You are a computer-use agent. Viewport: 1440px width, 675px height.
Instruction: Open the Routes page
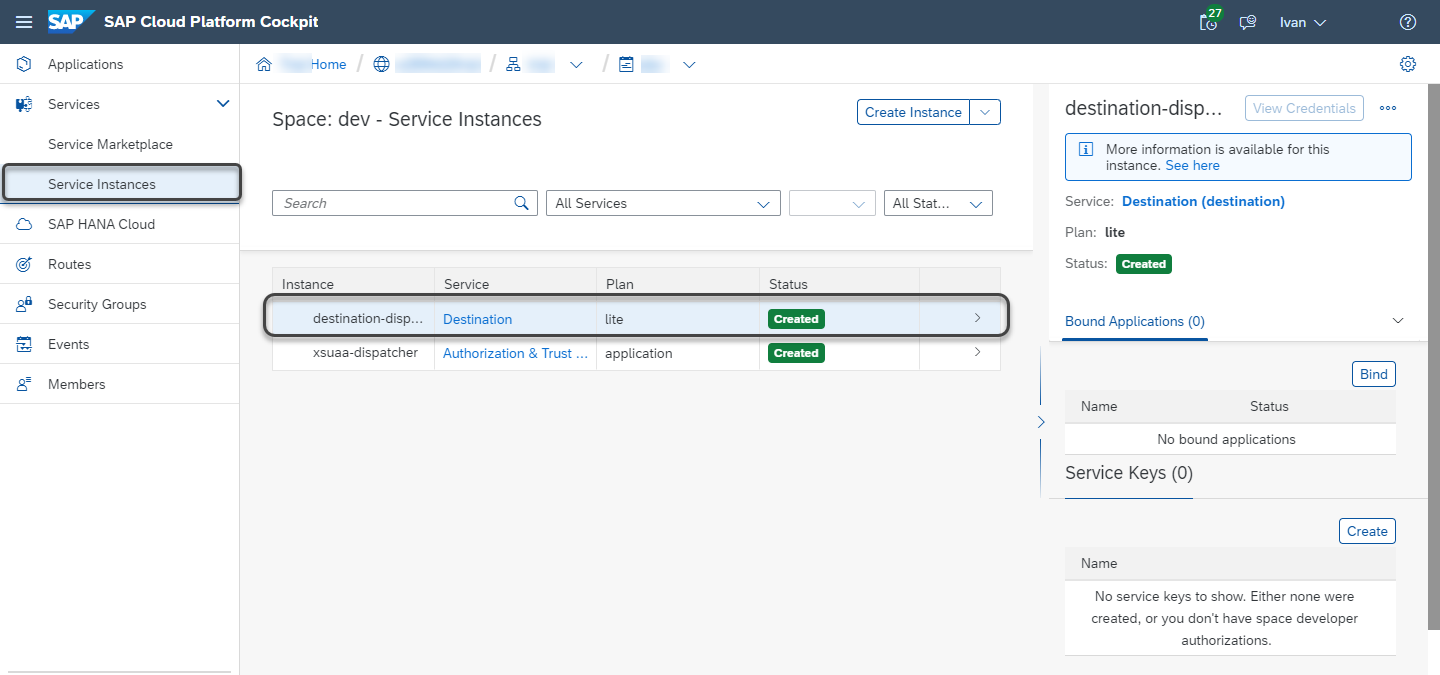coord(69,264)
